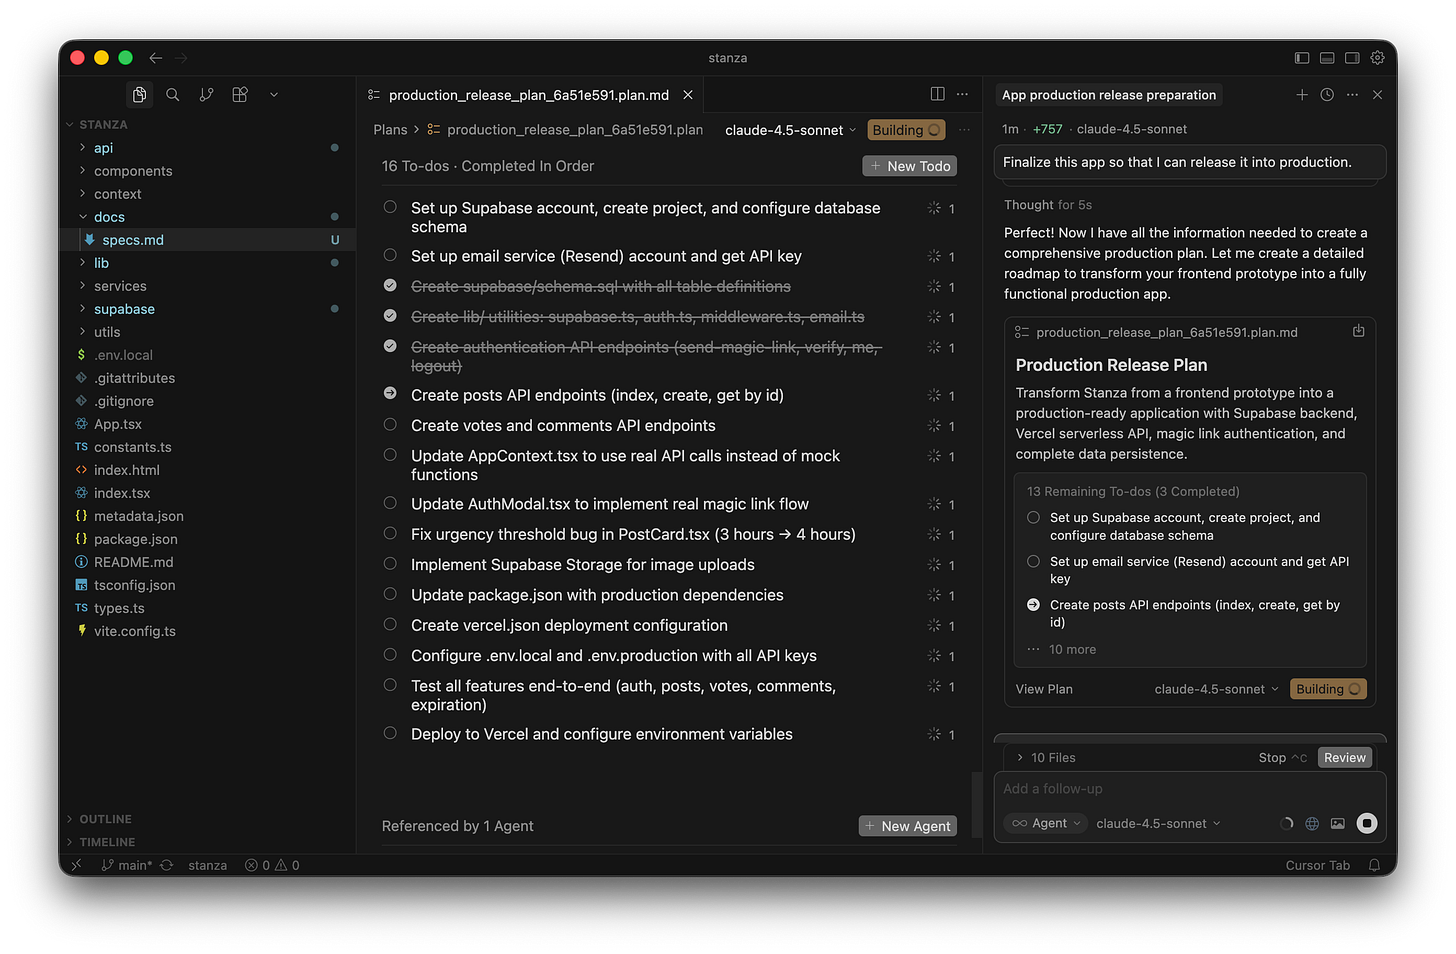Collapse the docs folder in the explorer
This screenshot has height=954, width=1456.
click(x=108, y=216)
